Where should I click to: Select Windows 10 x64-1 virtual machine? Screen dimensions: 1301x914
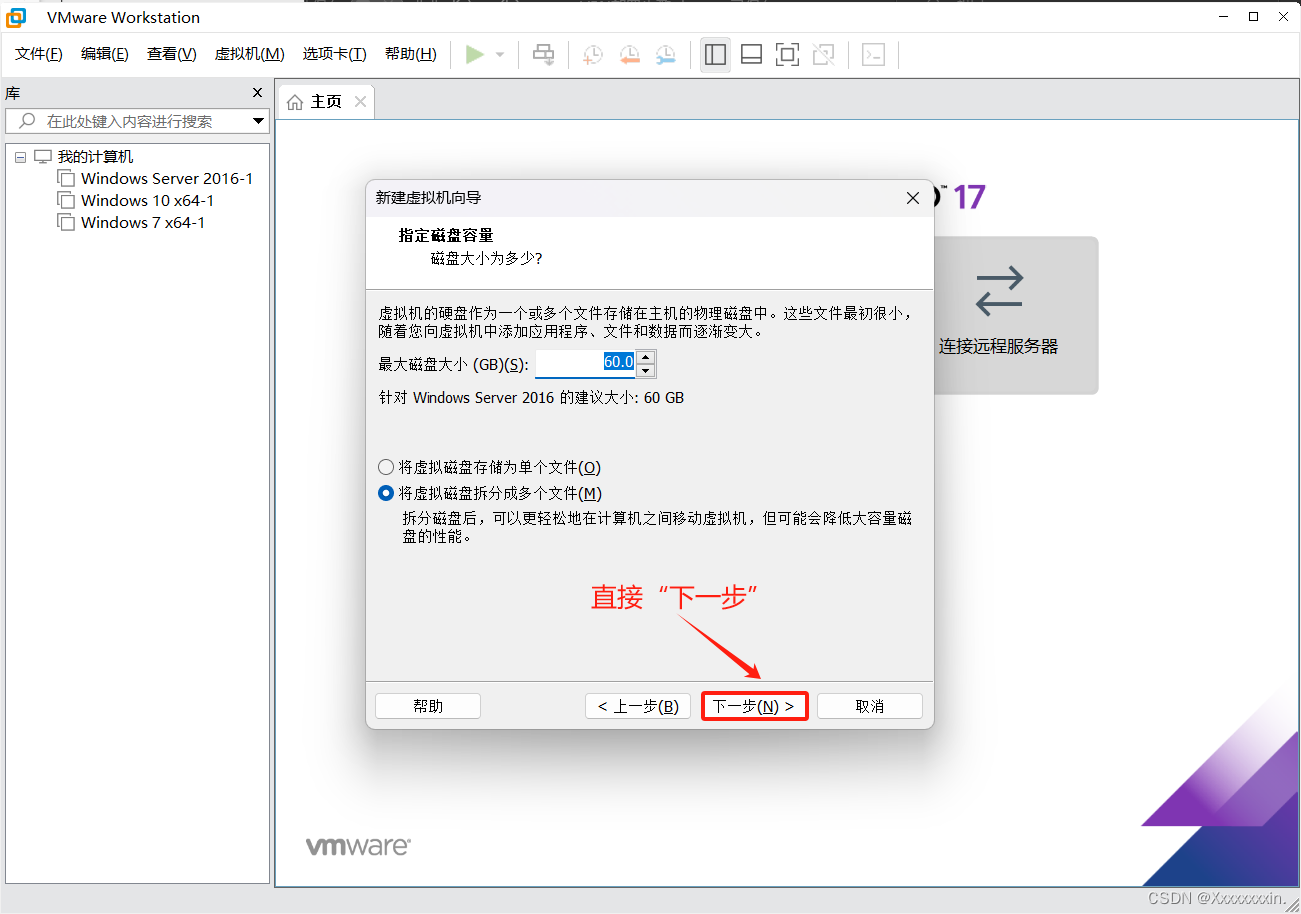147,201
